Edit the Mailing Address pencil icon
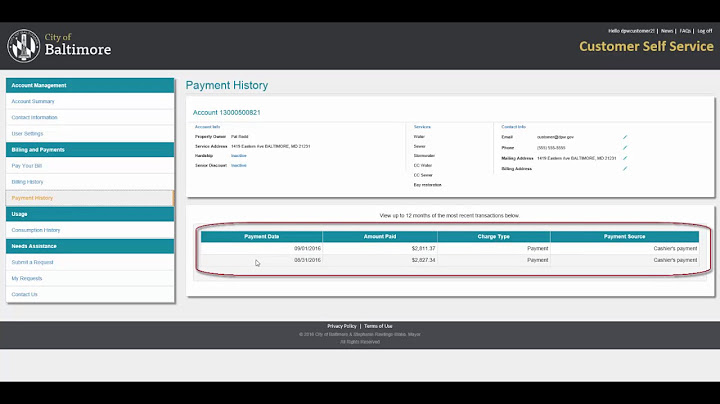This screenshot has height=404, width=720. pyautogui.click(x=625, y=158)
